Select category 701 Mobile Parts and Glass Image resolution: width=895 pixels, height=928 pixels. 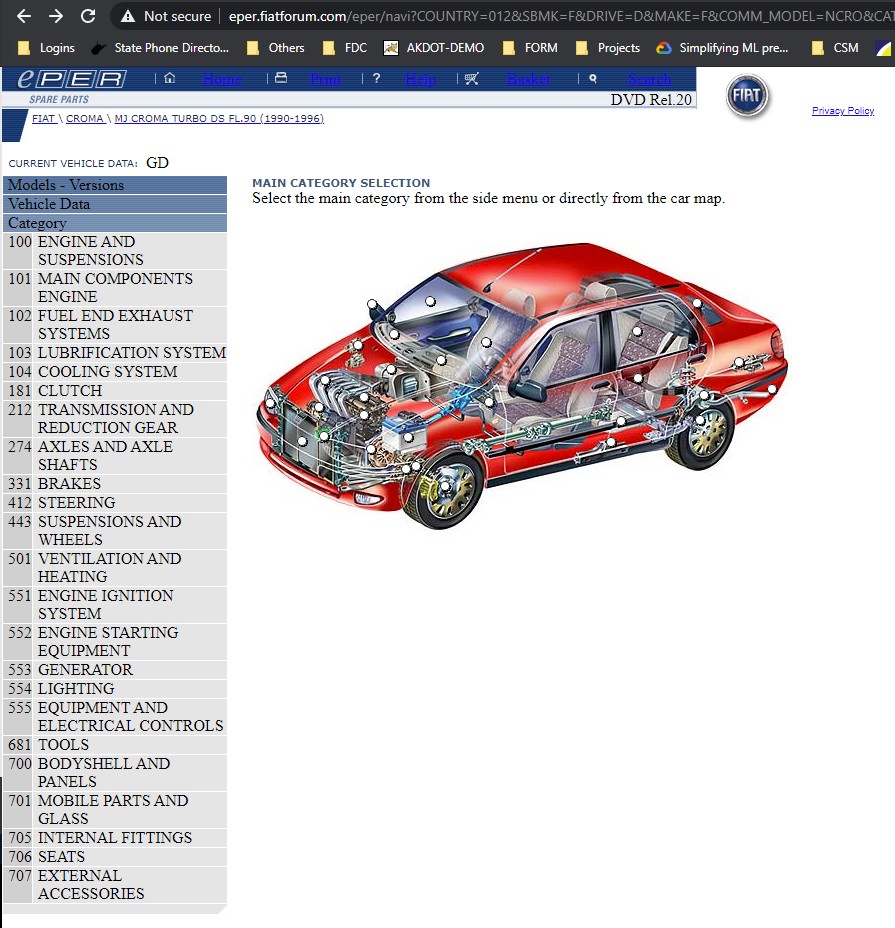115,810
